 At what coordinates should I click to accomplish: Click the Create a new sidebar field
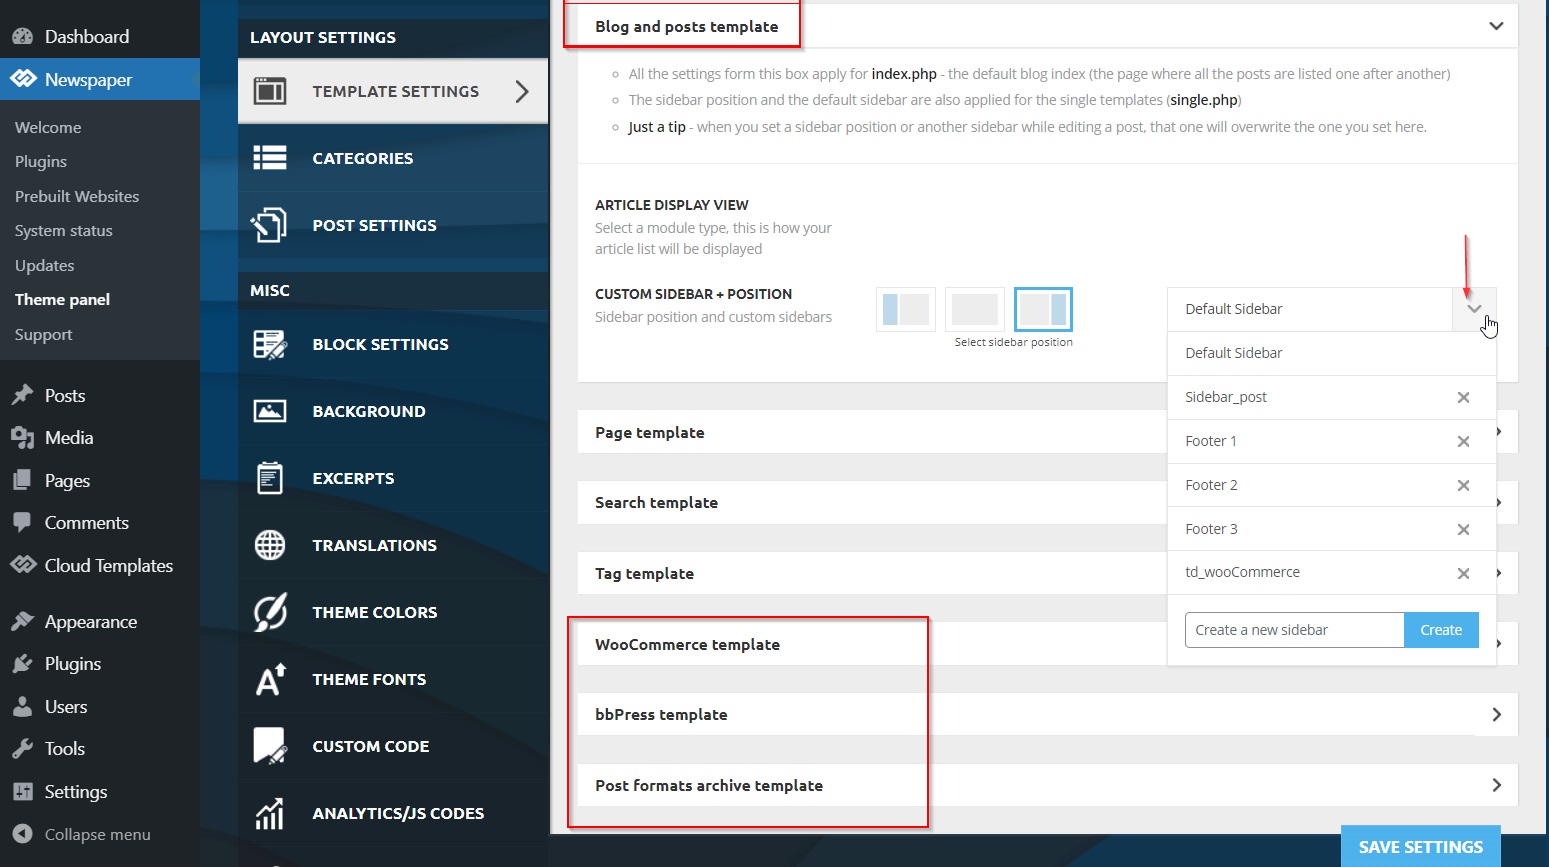click(1294, 630)
